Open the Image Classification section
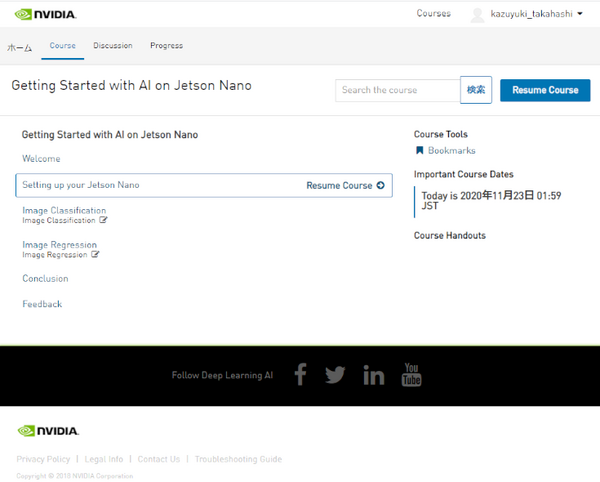The height and width of the screenshot is (482, 600). pos(64,211)
